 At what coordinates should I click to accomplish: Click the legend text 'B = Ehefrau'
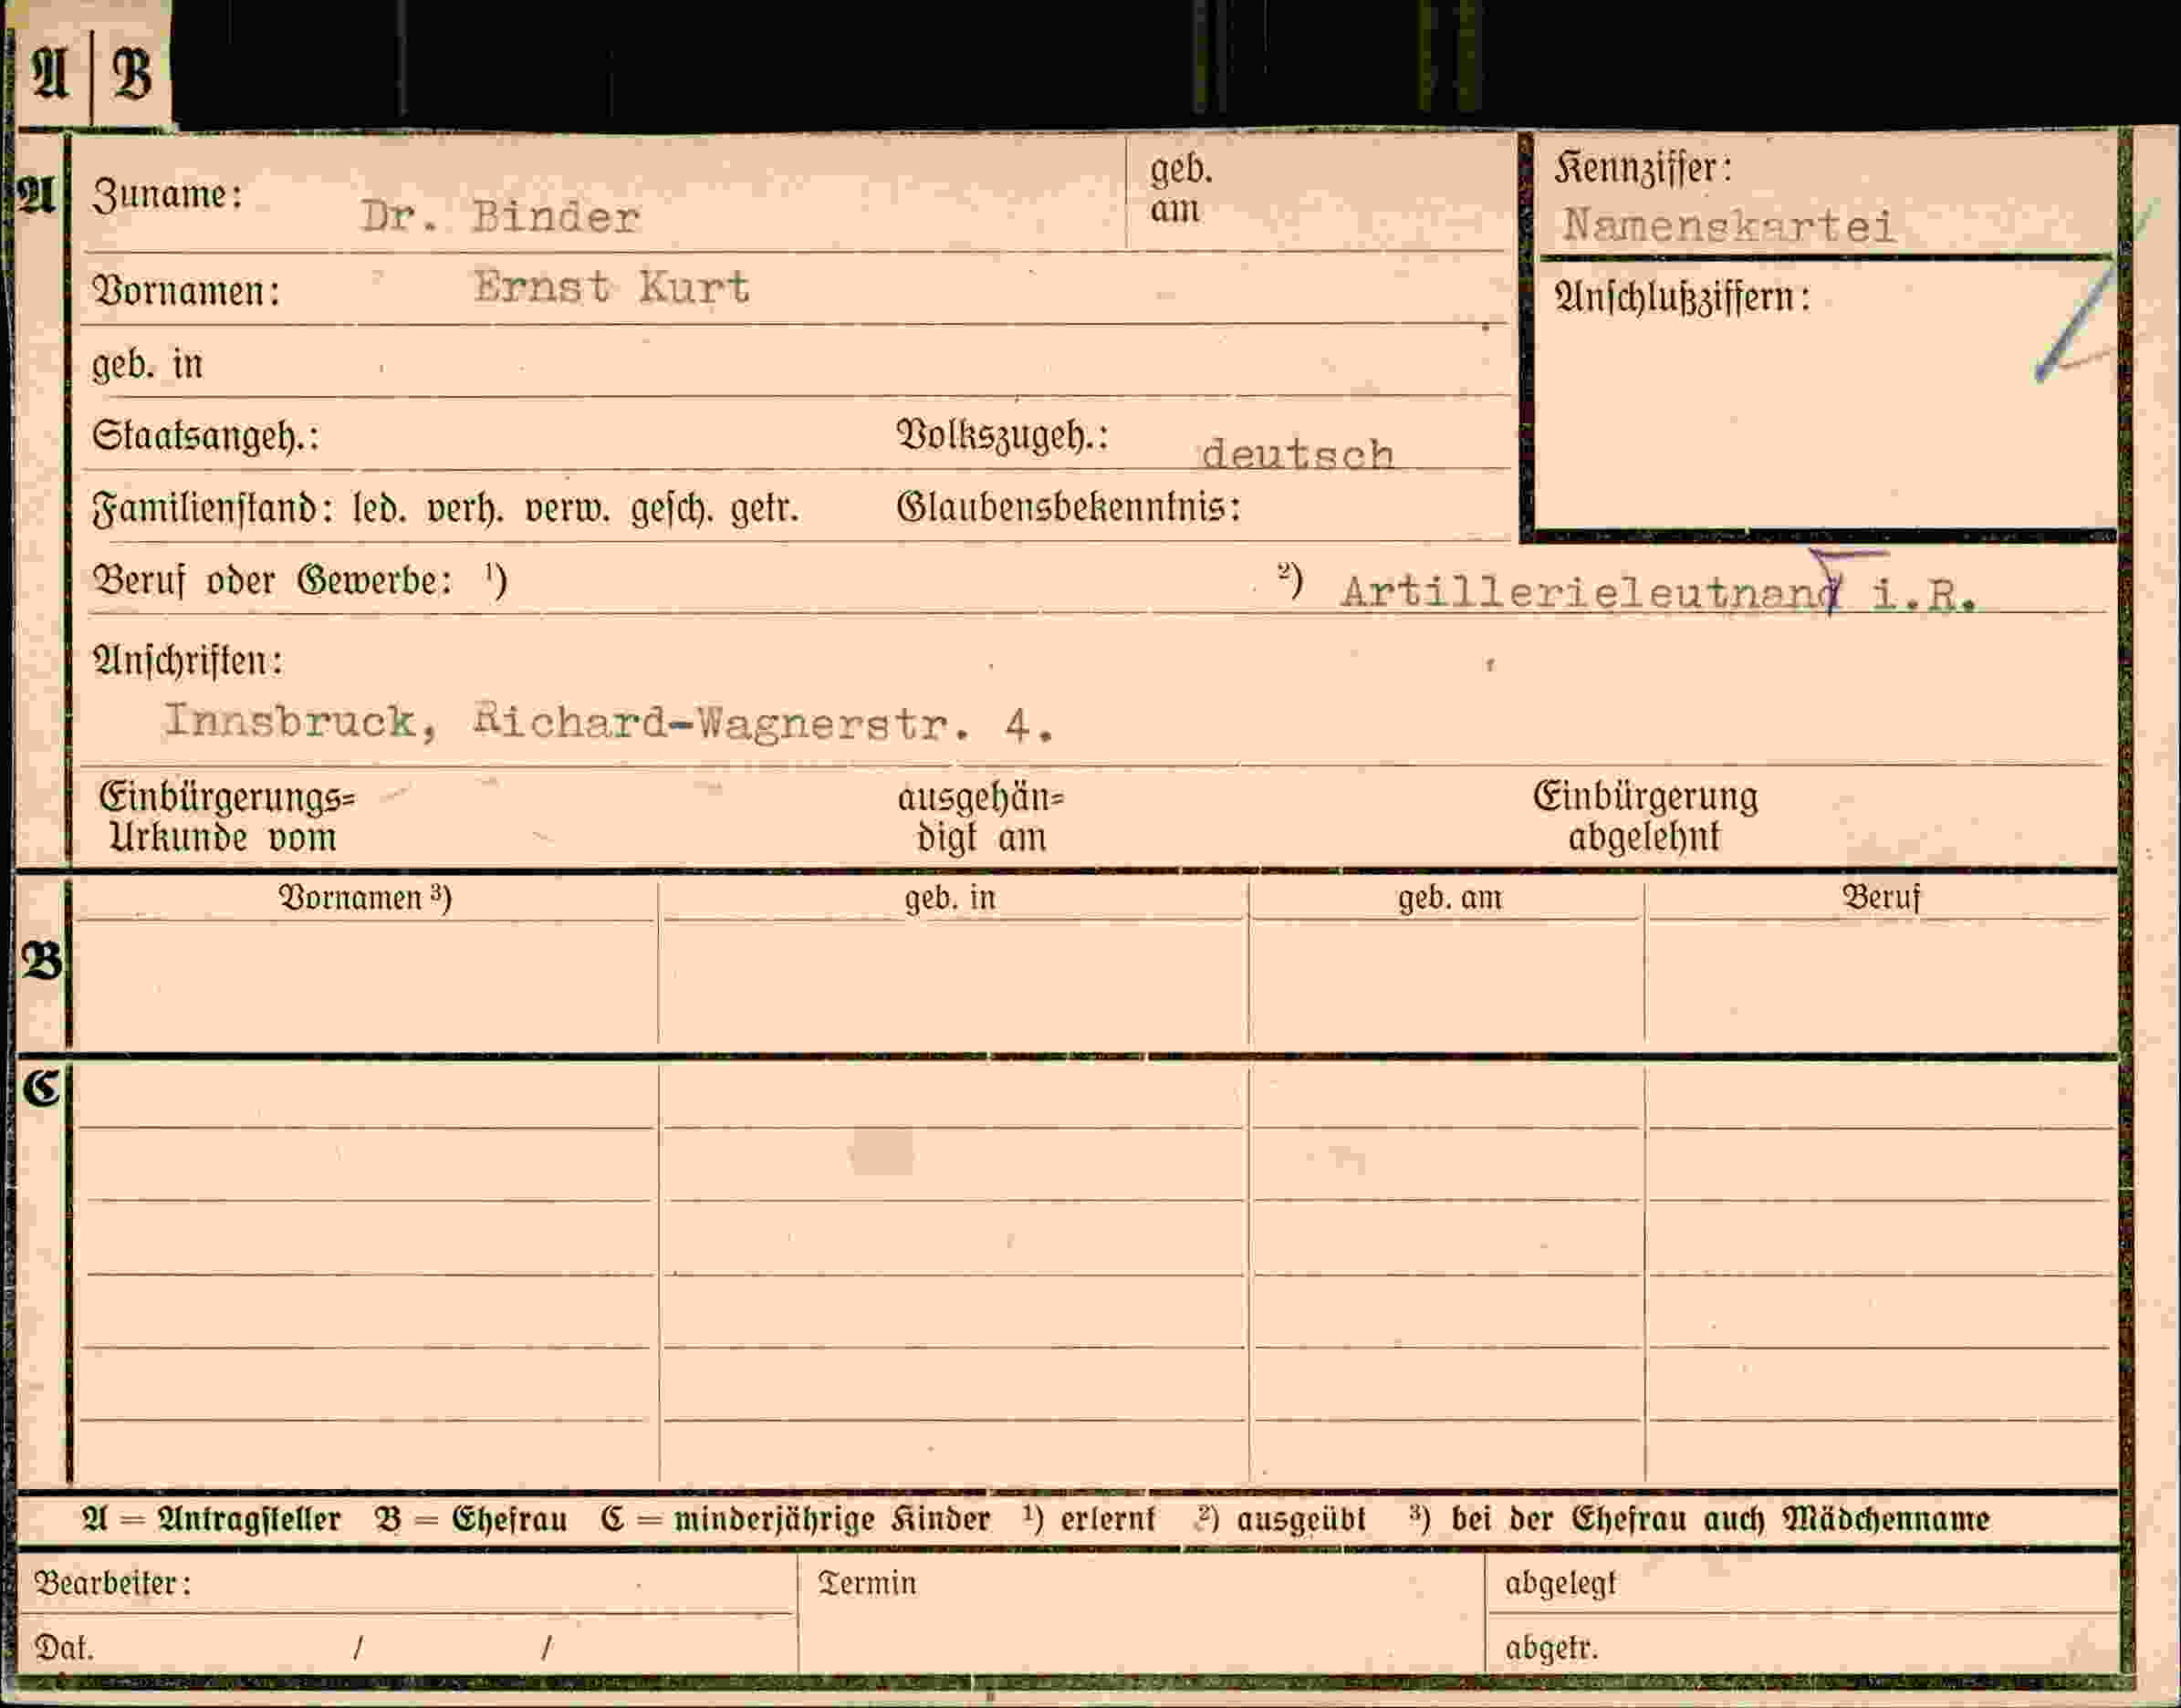click(471, 1519)
